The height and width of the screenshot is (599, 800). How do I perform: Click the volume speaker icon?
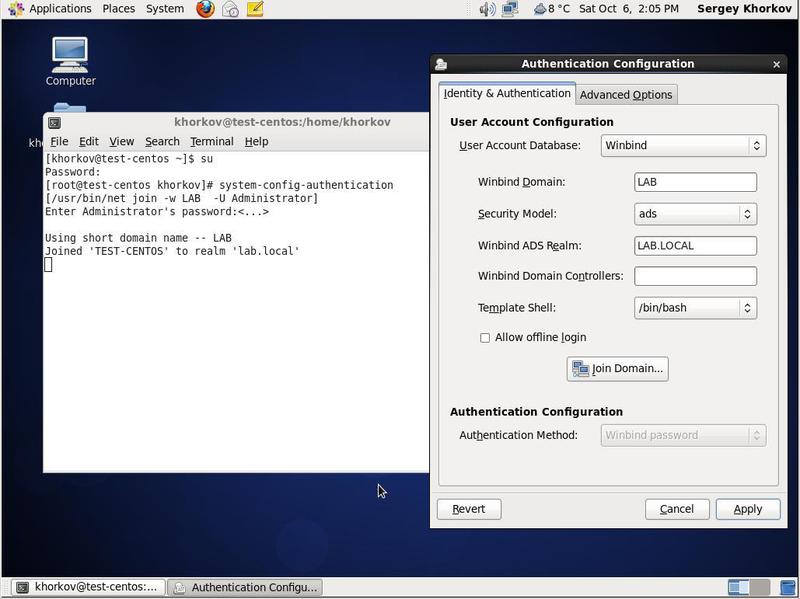pyautogui.click(x=487, y=9)
